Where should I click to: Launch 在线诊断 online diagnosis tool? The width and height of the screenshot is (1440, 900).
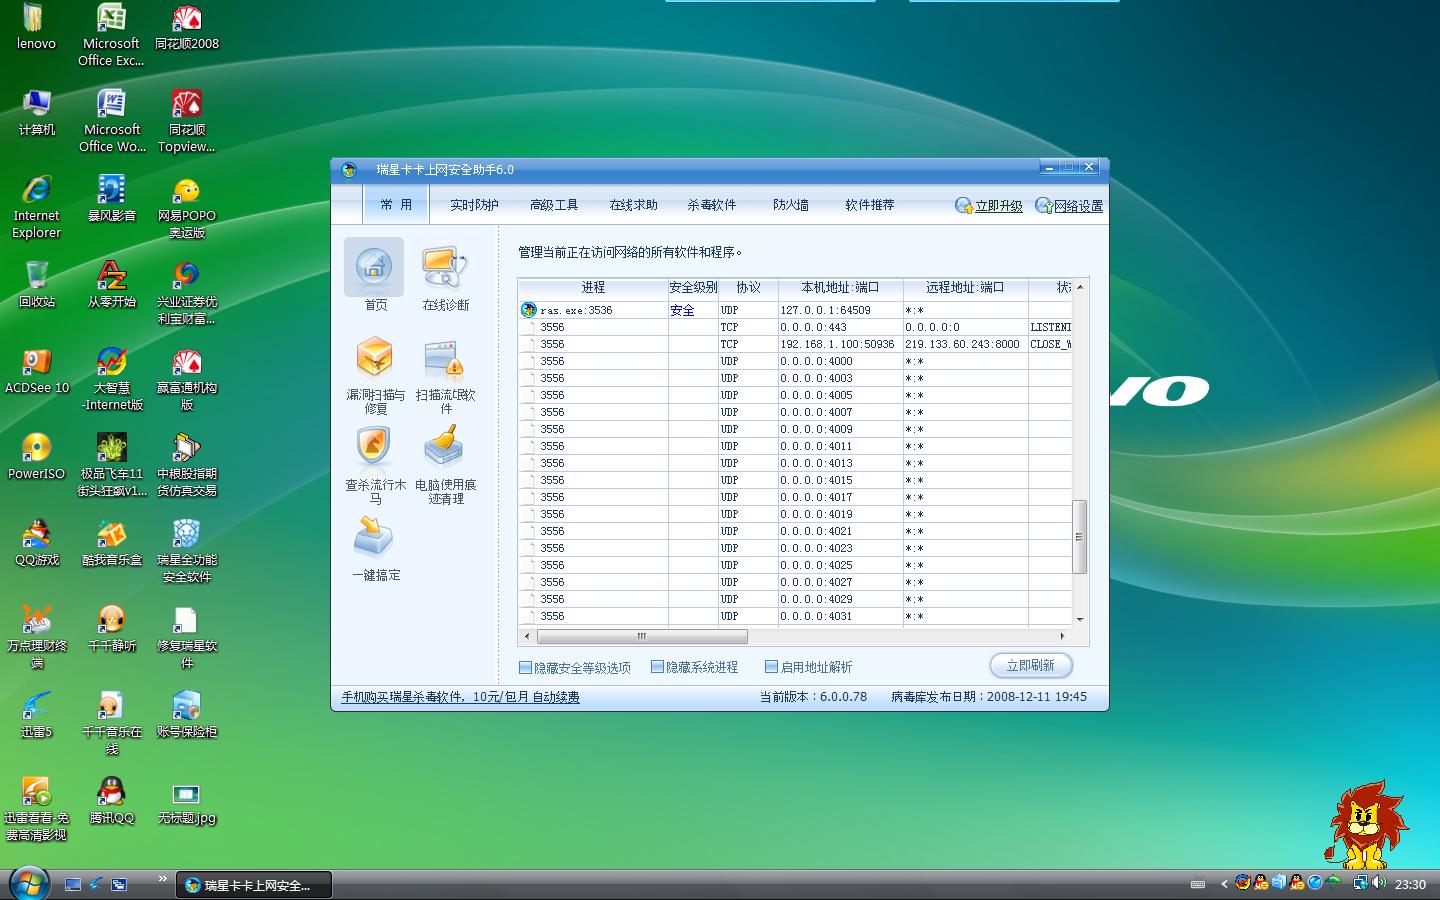tap(445, 268)
